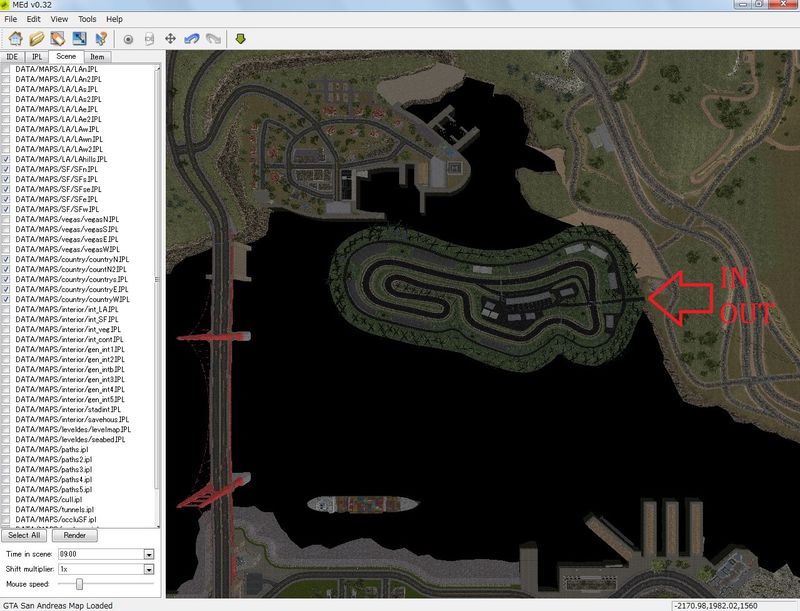Select the DATA/MAPS/cull.ipl row
This screenshot has width=800, height=611.
(48, 499)
